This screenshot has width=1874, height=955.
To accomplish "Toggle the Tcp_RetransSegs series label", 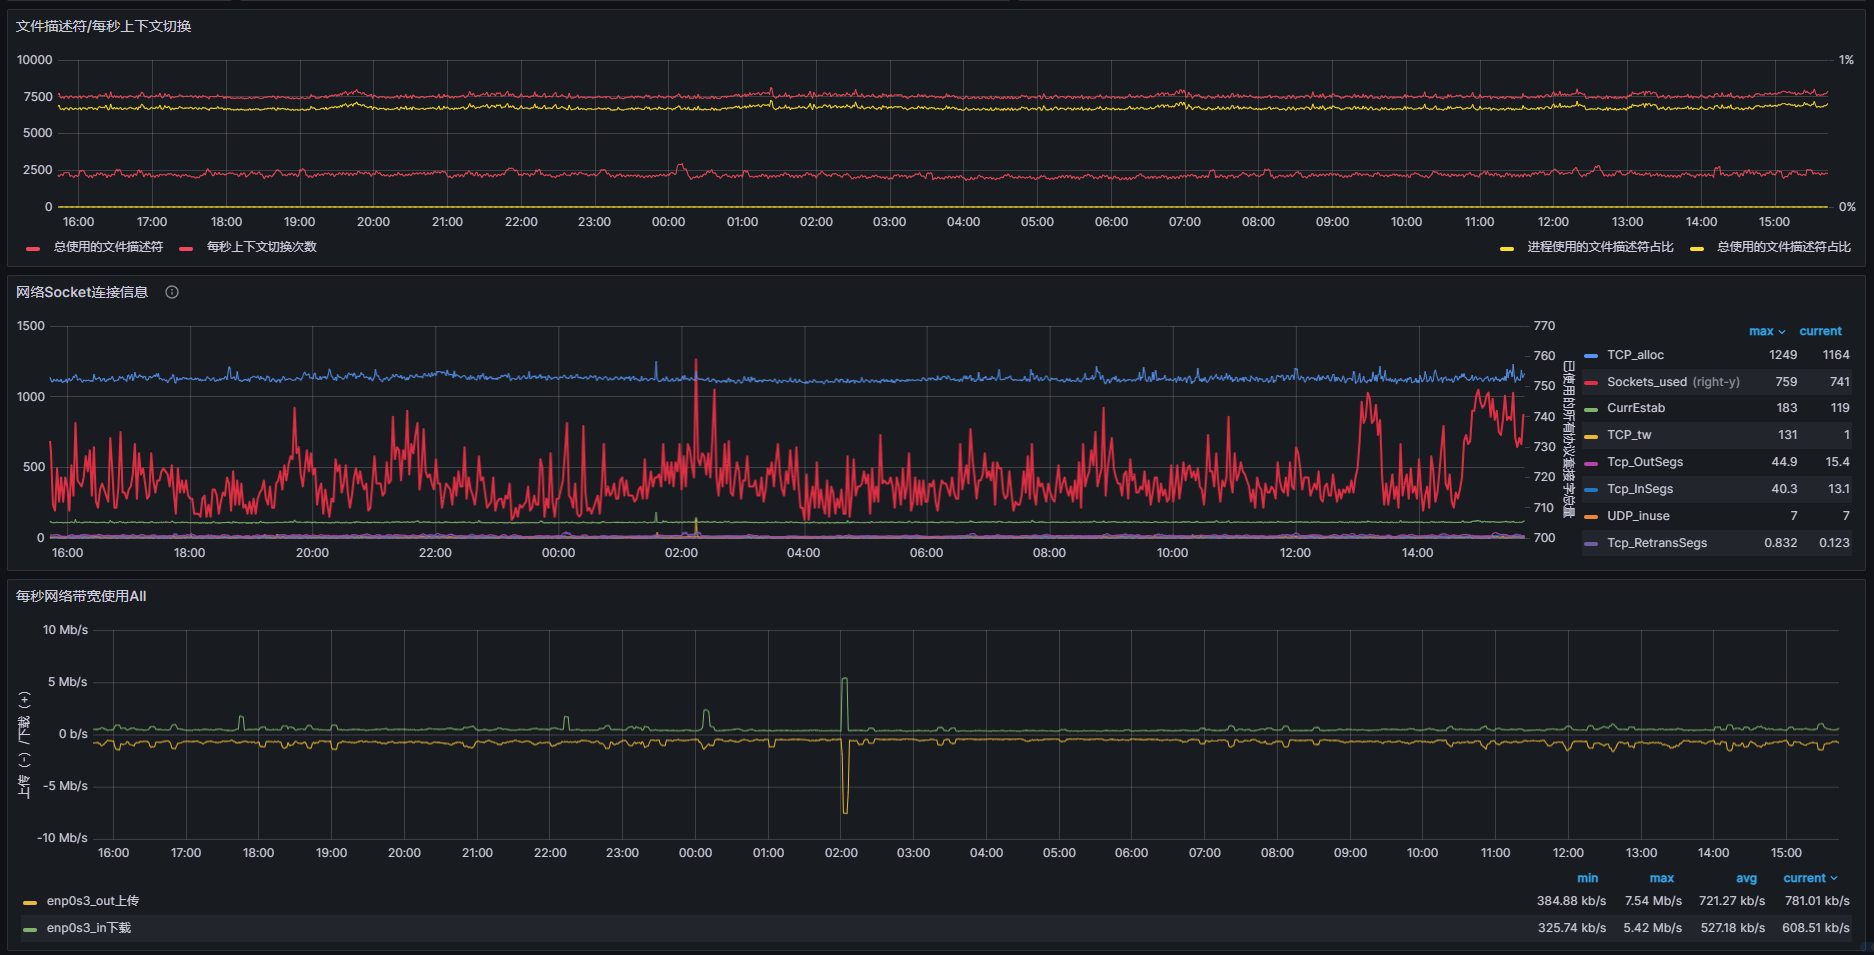I will click(1657, 543).
